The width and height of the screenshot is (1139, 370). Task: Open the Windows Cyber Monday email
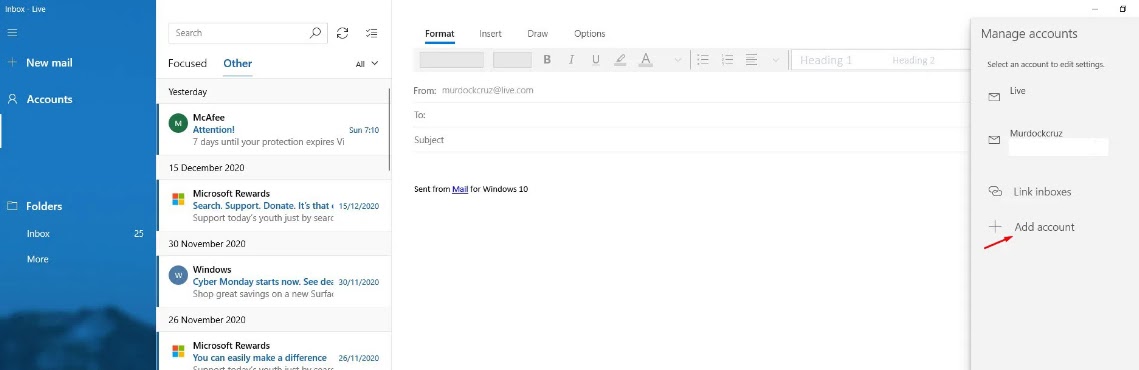click(274, 281)
